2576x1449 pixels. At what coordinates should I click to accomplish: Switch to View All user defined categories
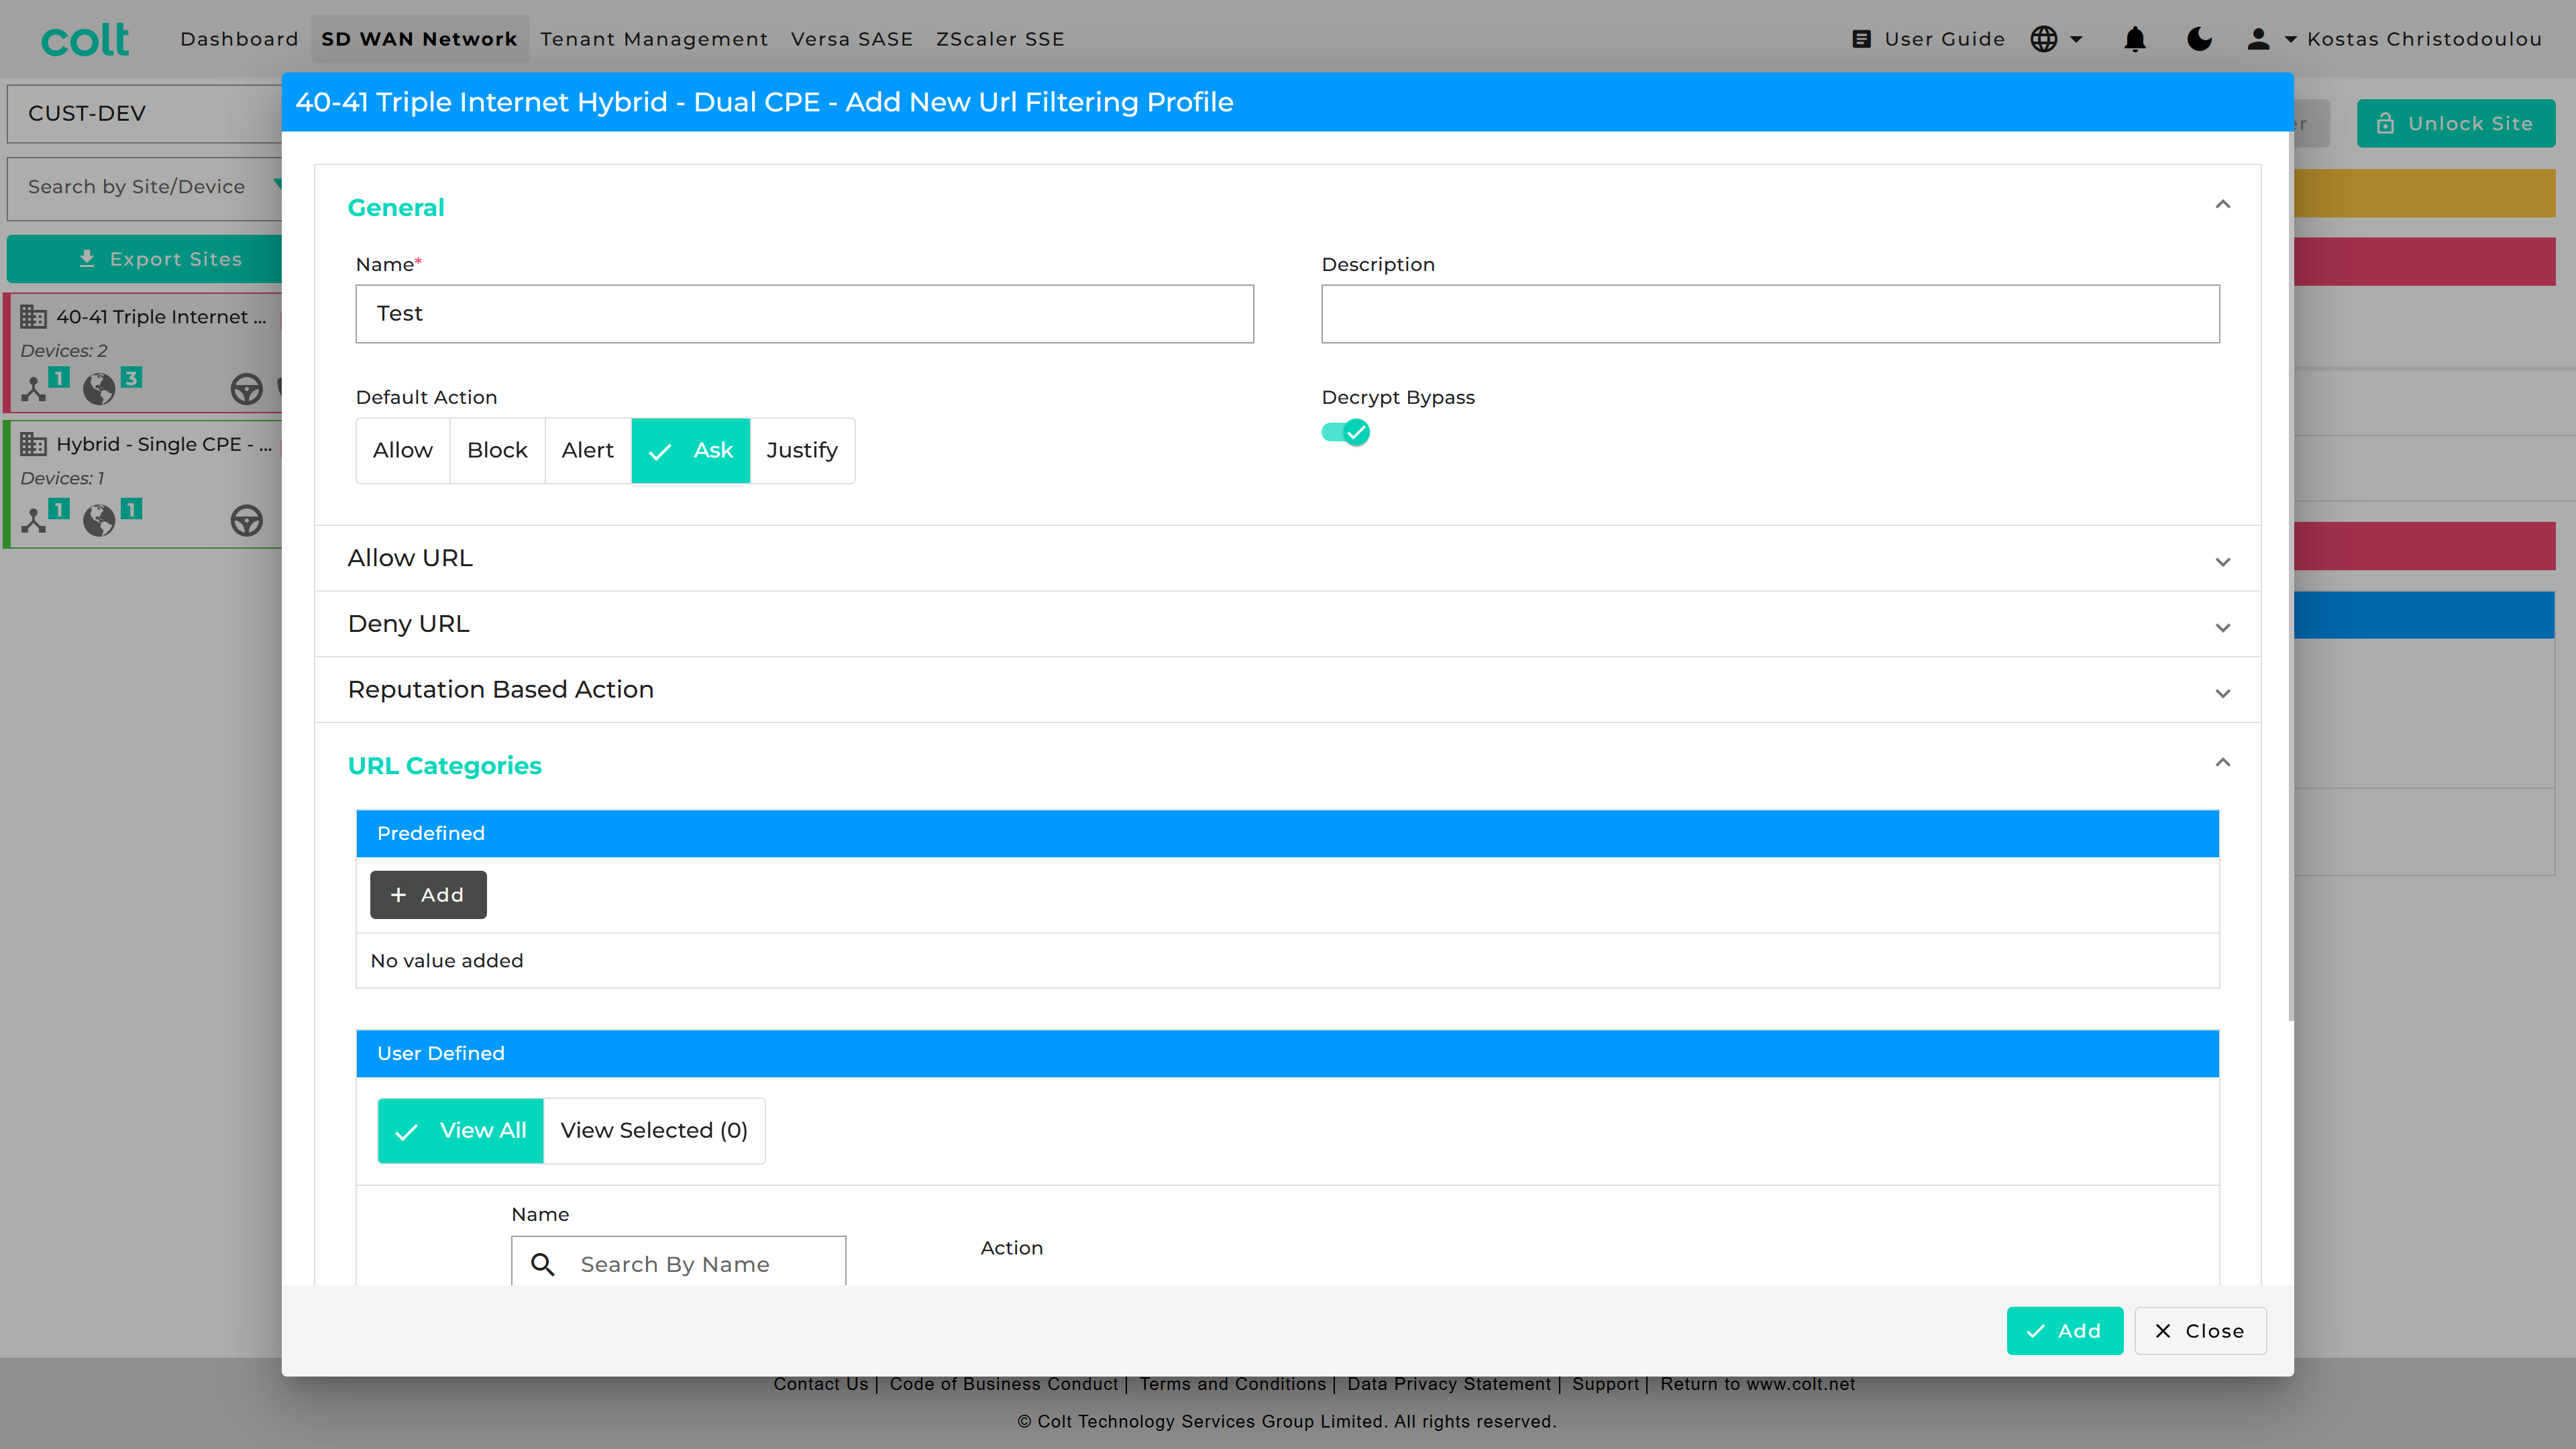(x=461, y=1130)
